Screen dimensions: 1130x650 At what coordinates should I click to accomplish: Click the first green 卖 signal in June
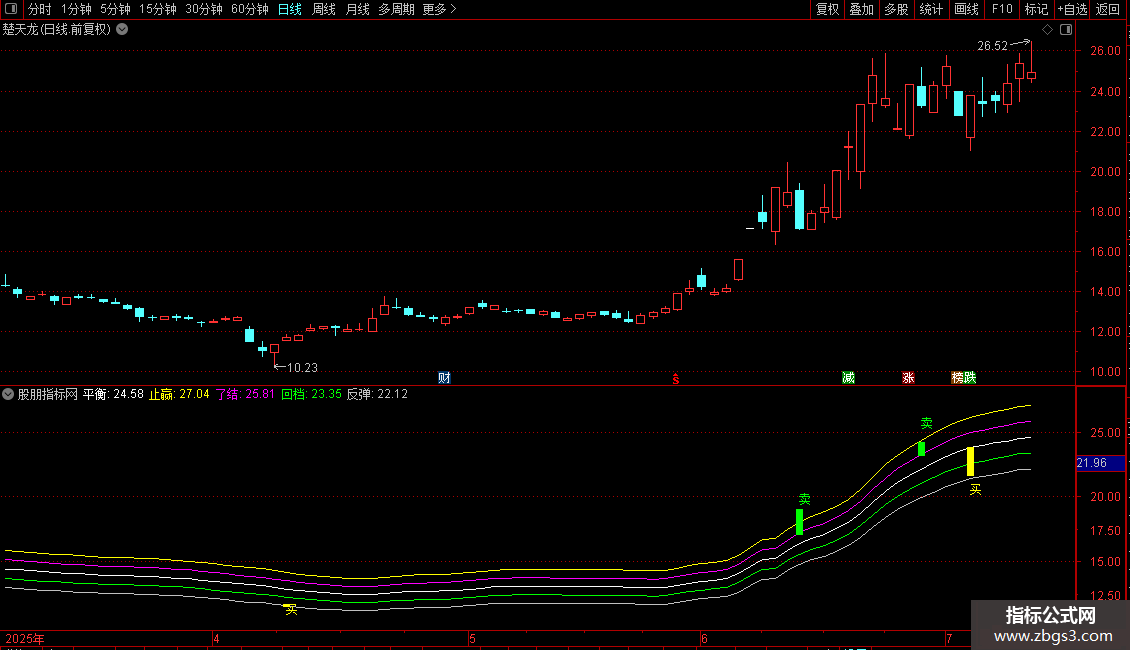pyautogui.click(x=804, y=499)
